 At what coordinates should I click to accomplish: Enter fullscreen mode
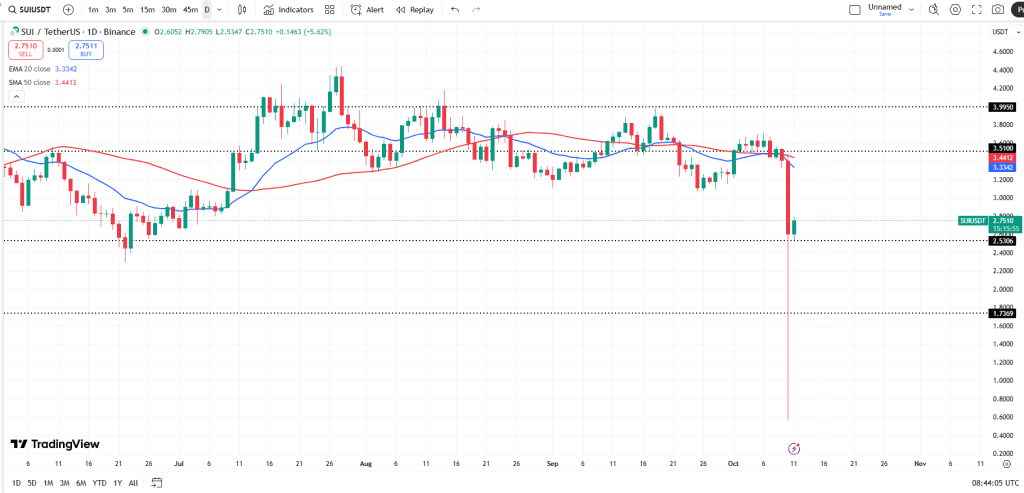976,9
